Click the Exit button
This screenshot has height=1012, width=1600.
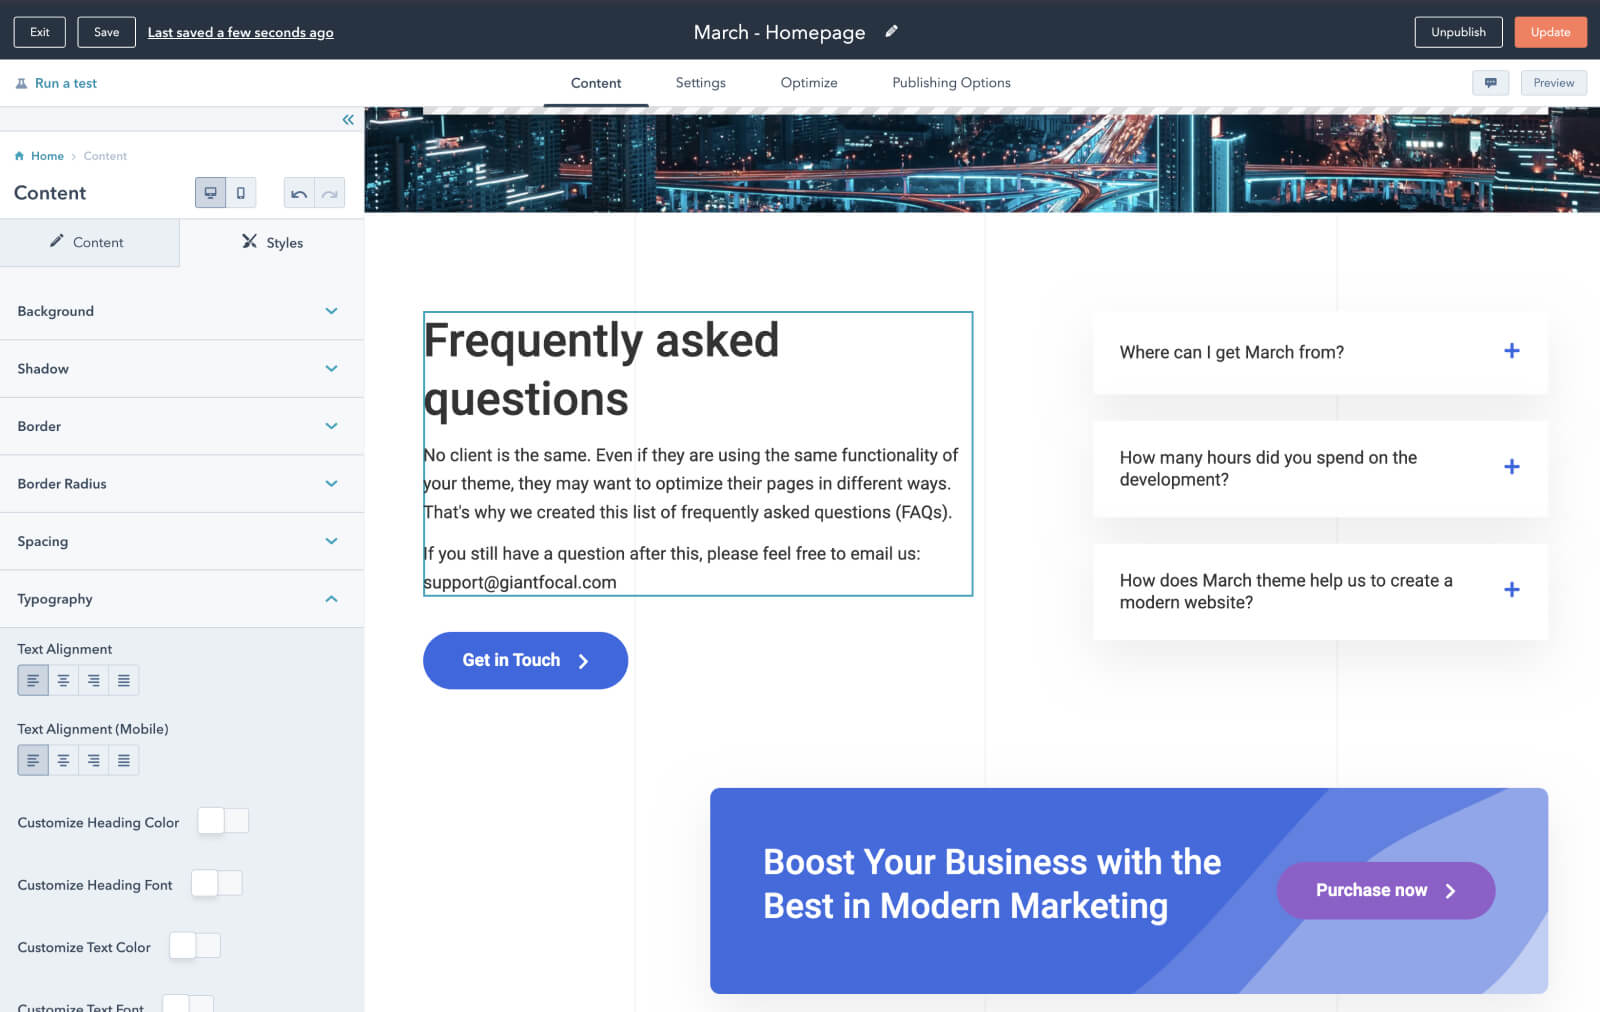tap(40, 32)
